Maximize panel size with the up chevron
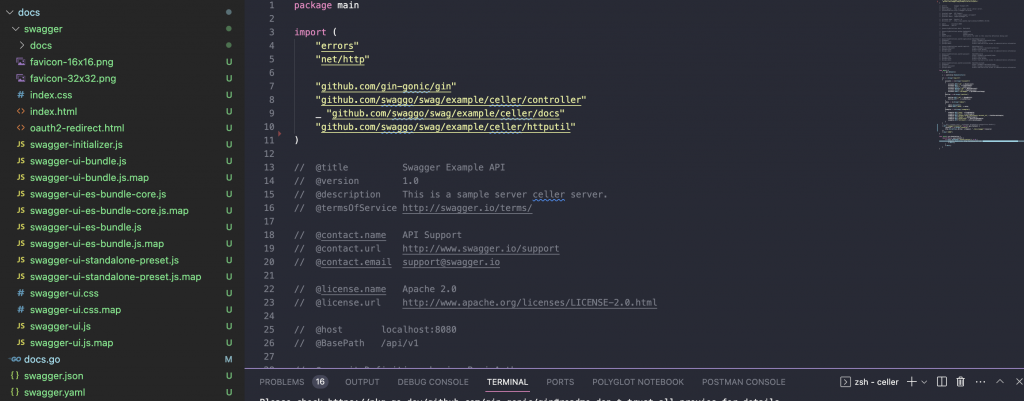 [1000, 381]
